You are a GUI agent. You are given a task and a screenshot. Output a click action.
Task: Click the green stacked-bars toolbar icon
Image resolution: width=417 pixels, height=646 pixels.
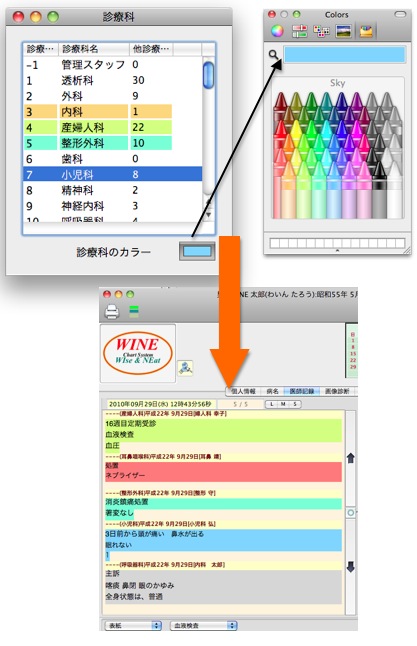[134, 310]
